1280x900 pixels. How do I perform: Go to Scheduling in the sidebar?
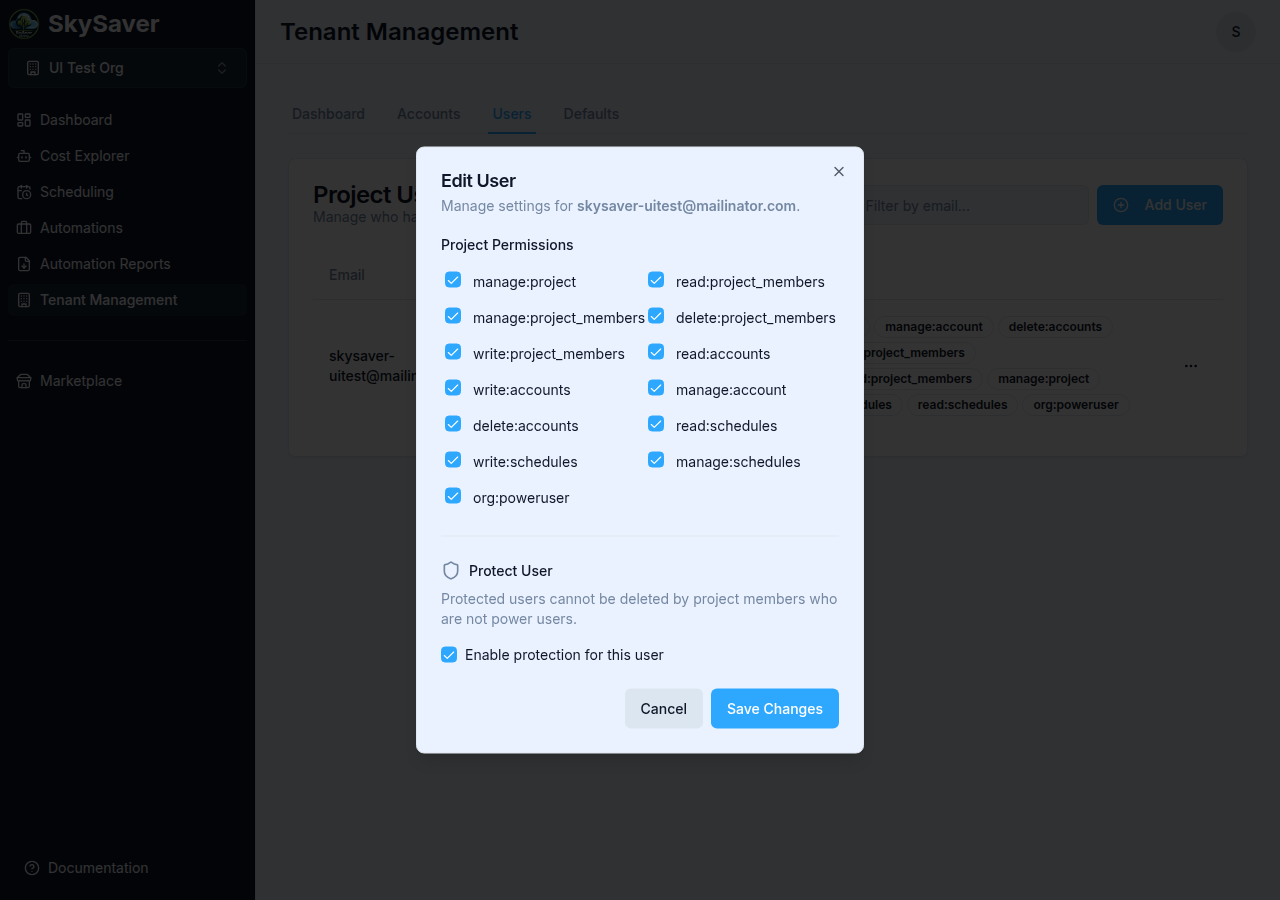(x=127, y=192)
